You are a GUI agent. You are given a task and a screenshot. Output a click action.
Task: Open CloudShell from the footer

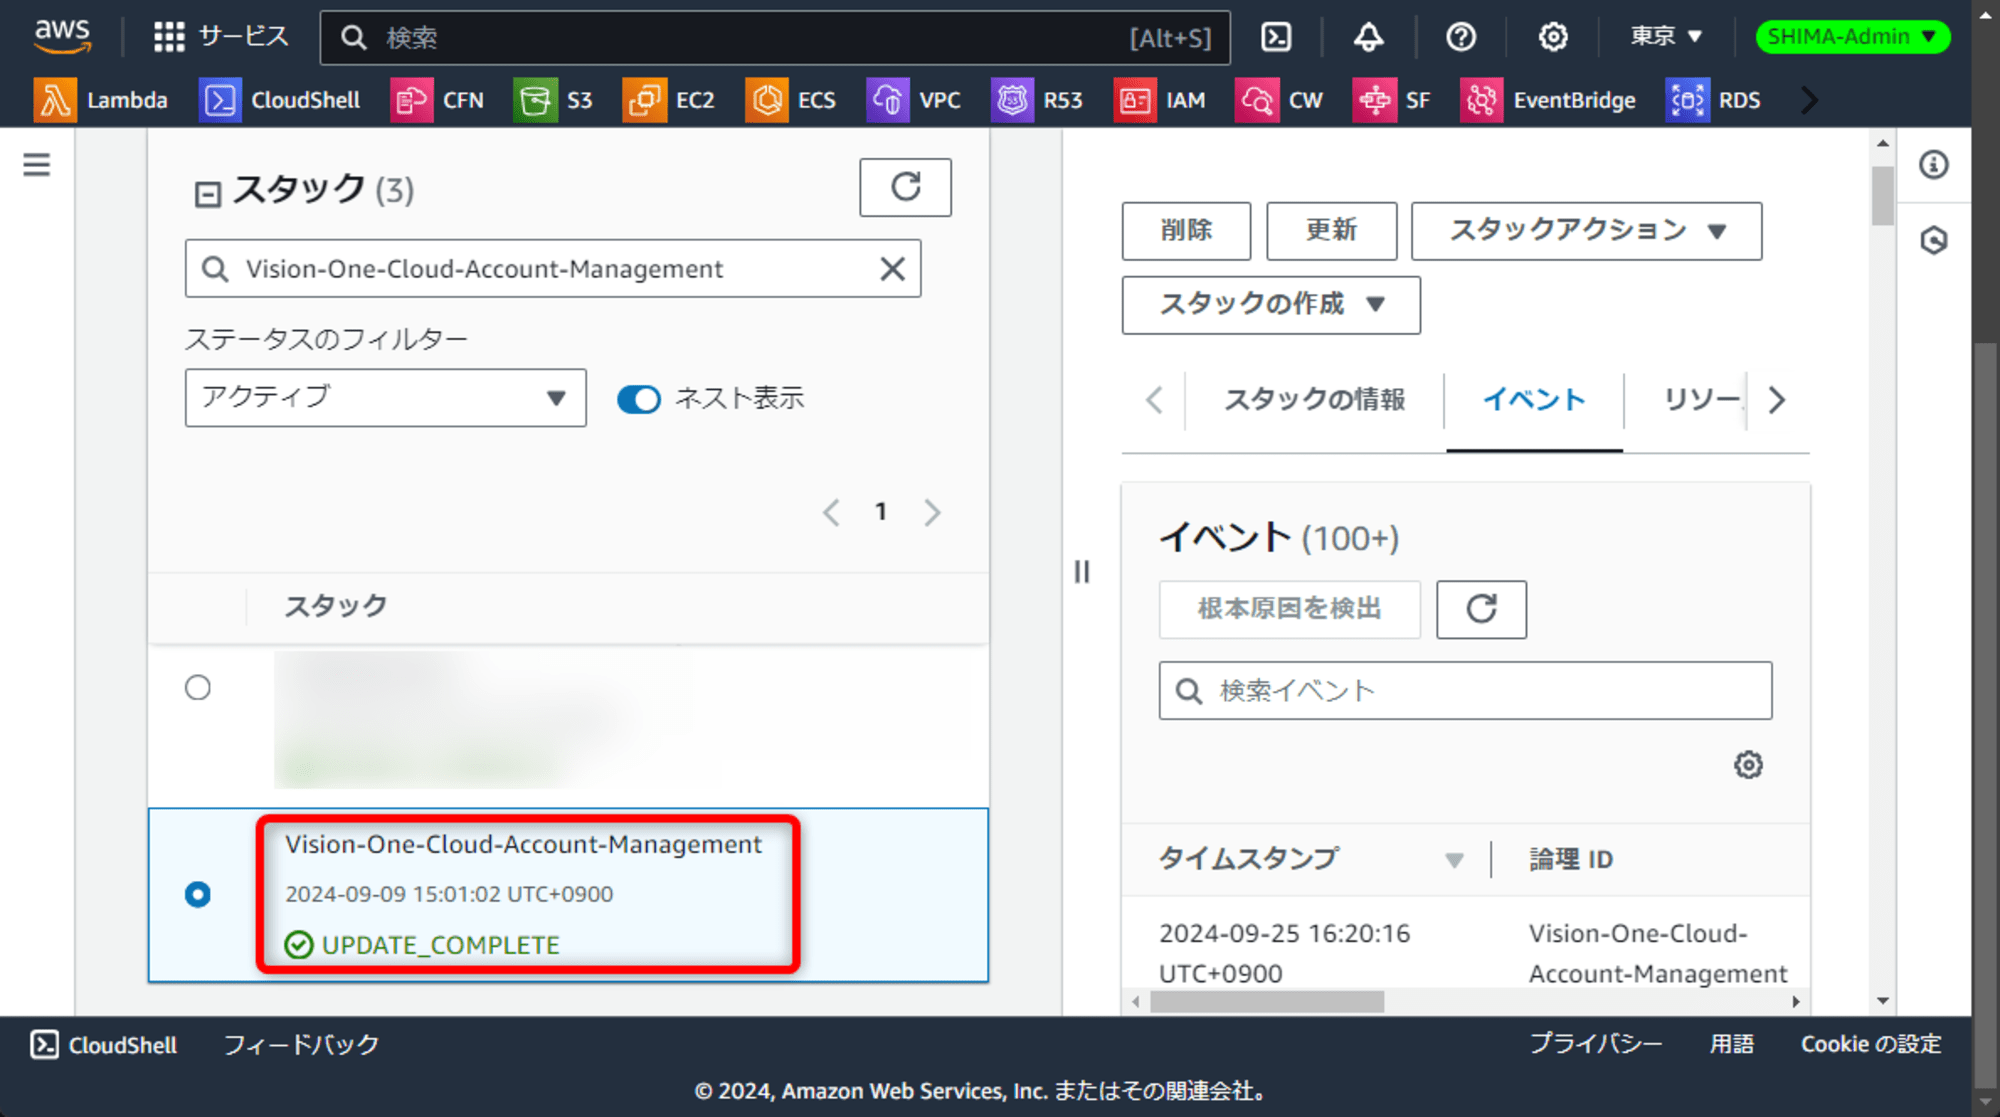coord(104,1044)
